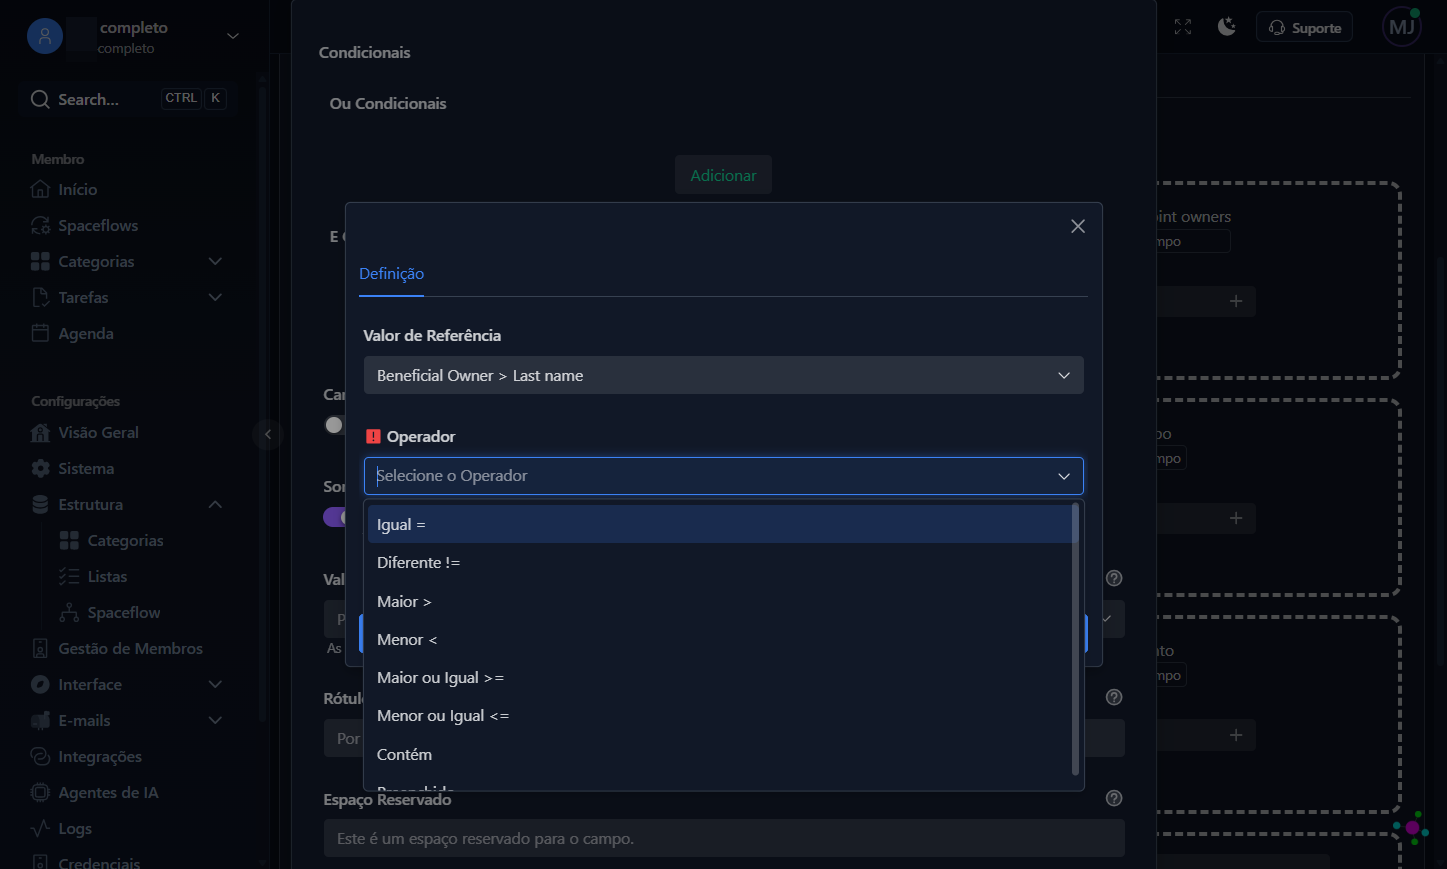Open Agentes de IA icon
This screenshot has width=1447, height=869.
point(40,792)
